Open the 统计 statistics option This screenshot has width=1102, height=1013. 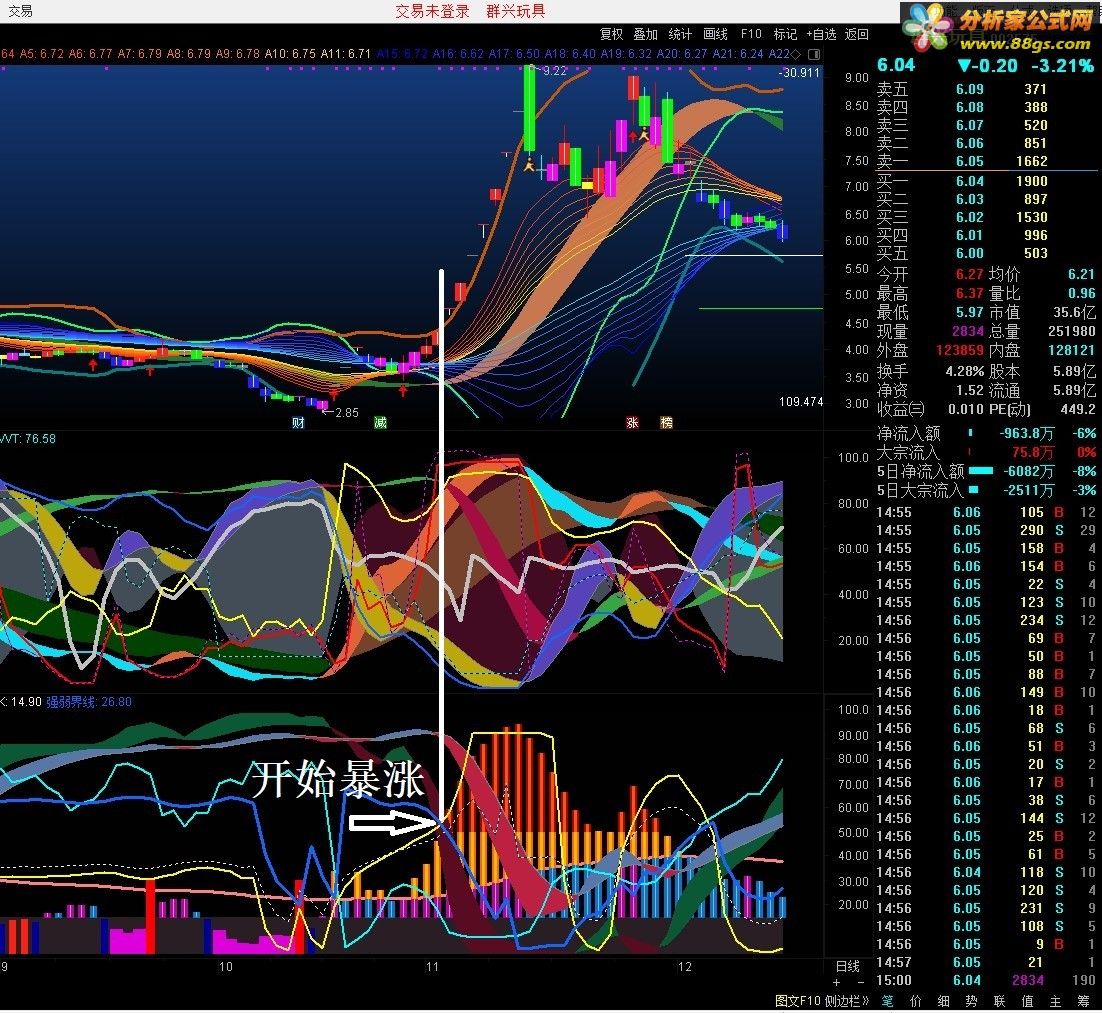(680, 34)
